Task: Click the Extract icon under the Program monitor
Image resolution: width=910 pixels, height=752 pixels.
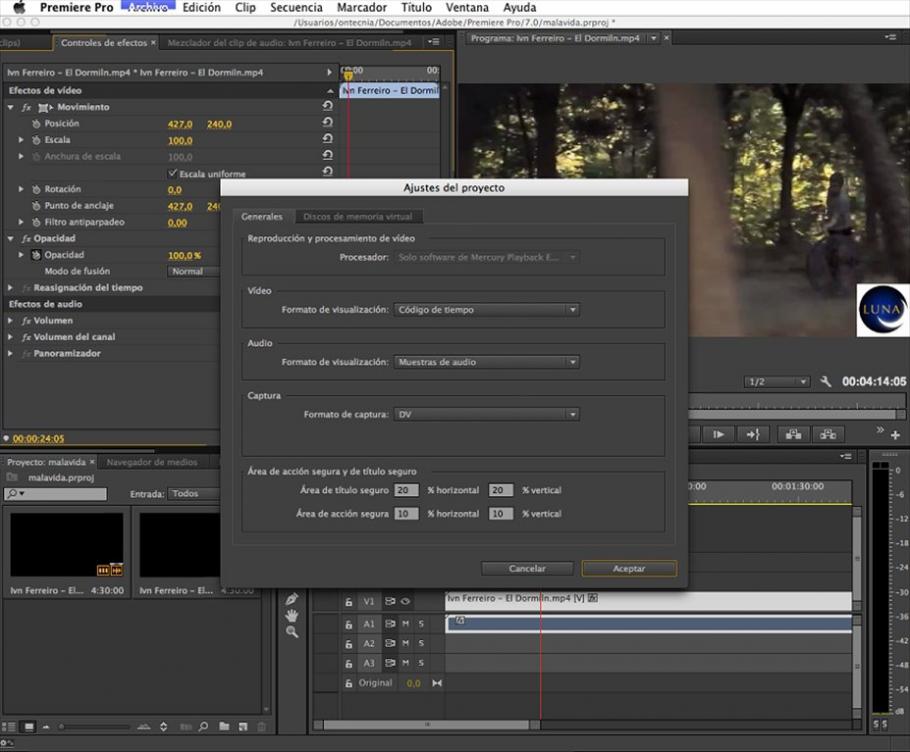Action: [827, 433]
